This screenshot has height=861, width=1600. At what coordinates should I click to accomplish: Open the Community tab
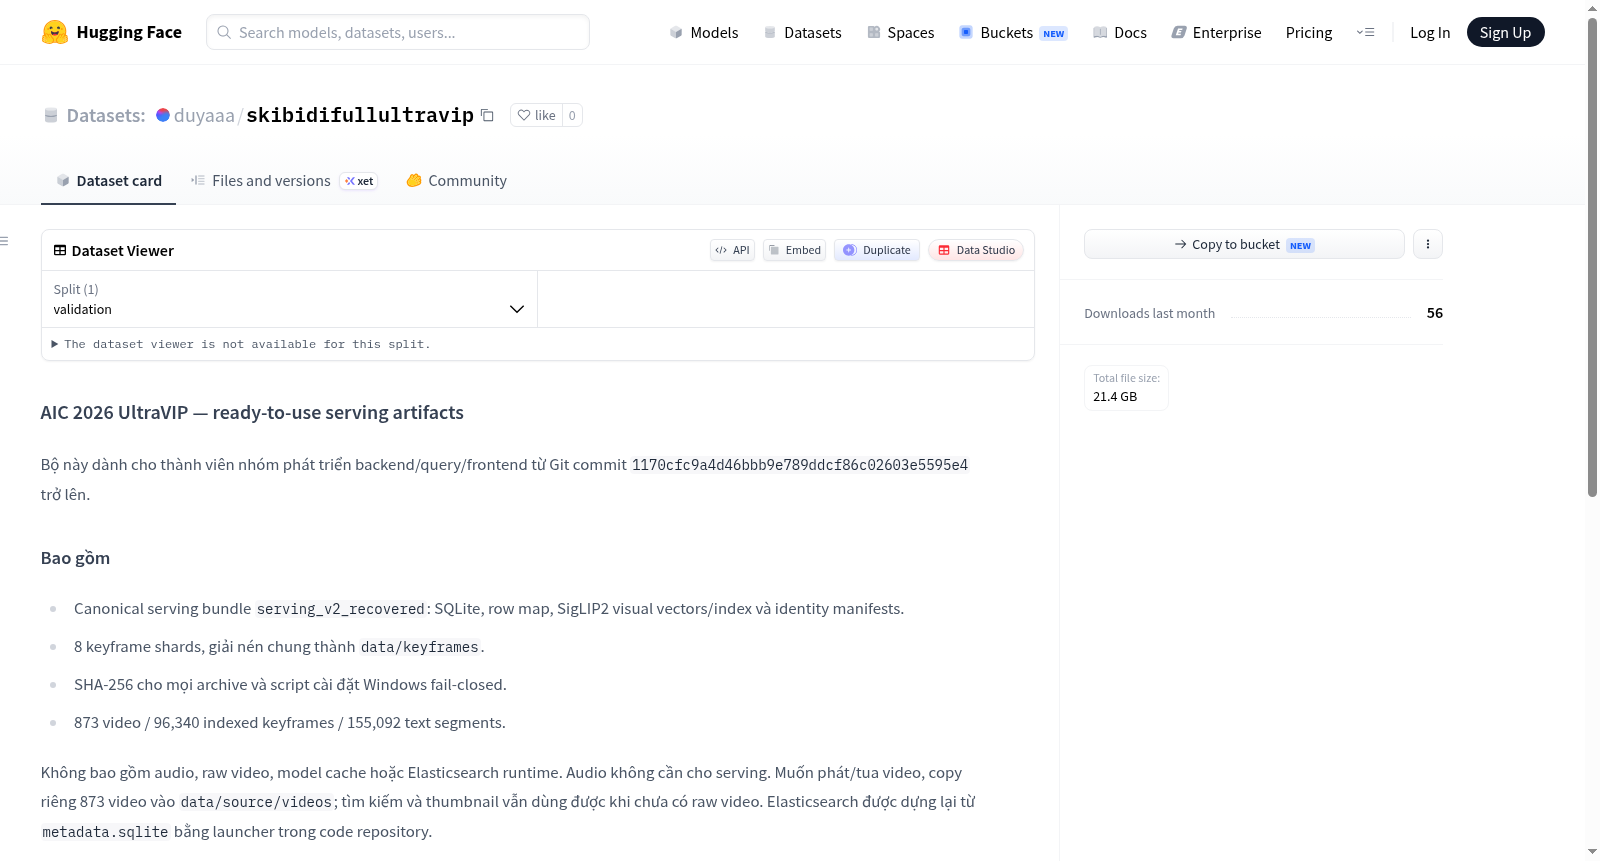[457, 181]
